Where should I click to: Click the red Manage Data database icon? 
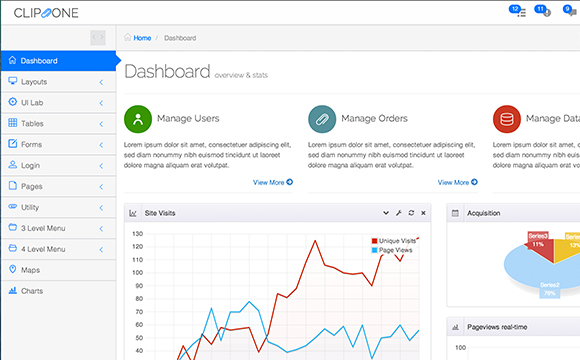(507, 119)
